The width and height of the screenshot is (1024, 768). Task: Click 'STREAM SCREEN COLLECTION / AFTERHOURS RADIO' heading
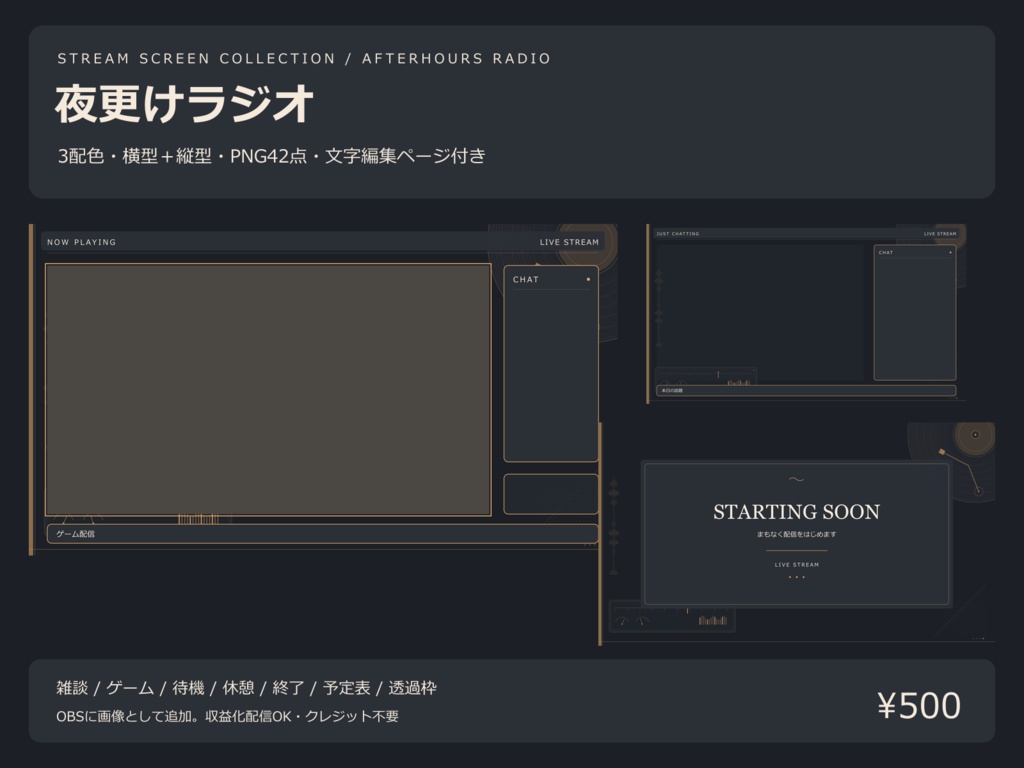click(x=304, y=59)
